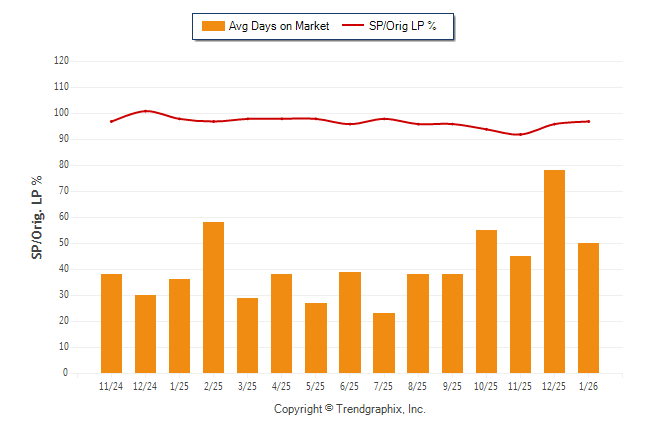Select the 5/25 orange bar
This screenshot has height=434, width=646.
pos(315,338)
